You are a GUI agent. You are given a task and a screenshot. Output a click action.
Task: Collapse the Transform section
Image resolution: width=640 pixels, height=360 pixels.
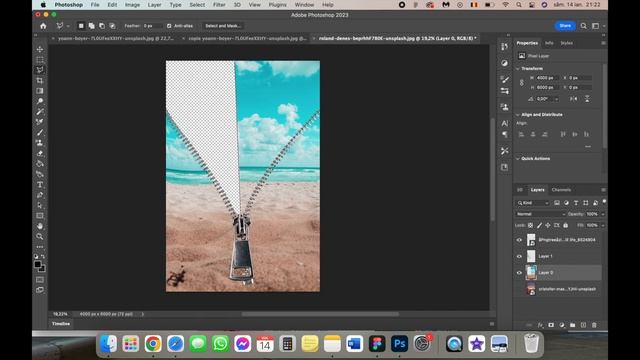tap(518, 69)
